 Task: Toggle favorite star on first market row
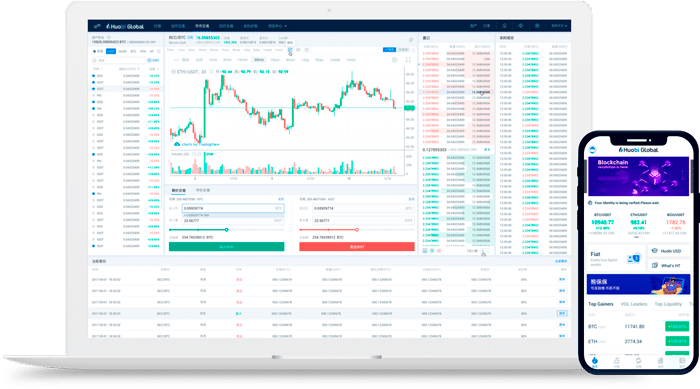93,76
